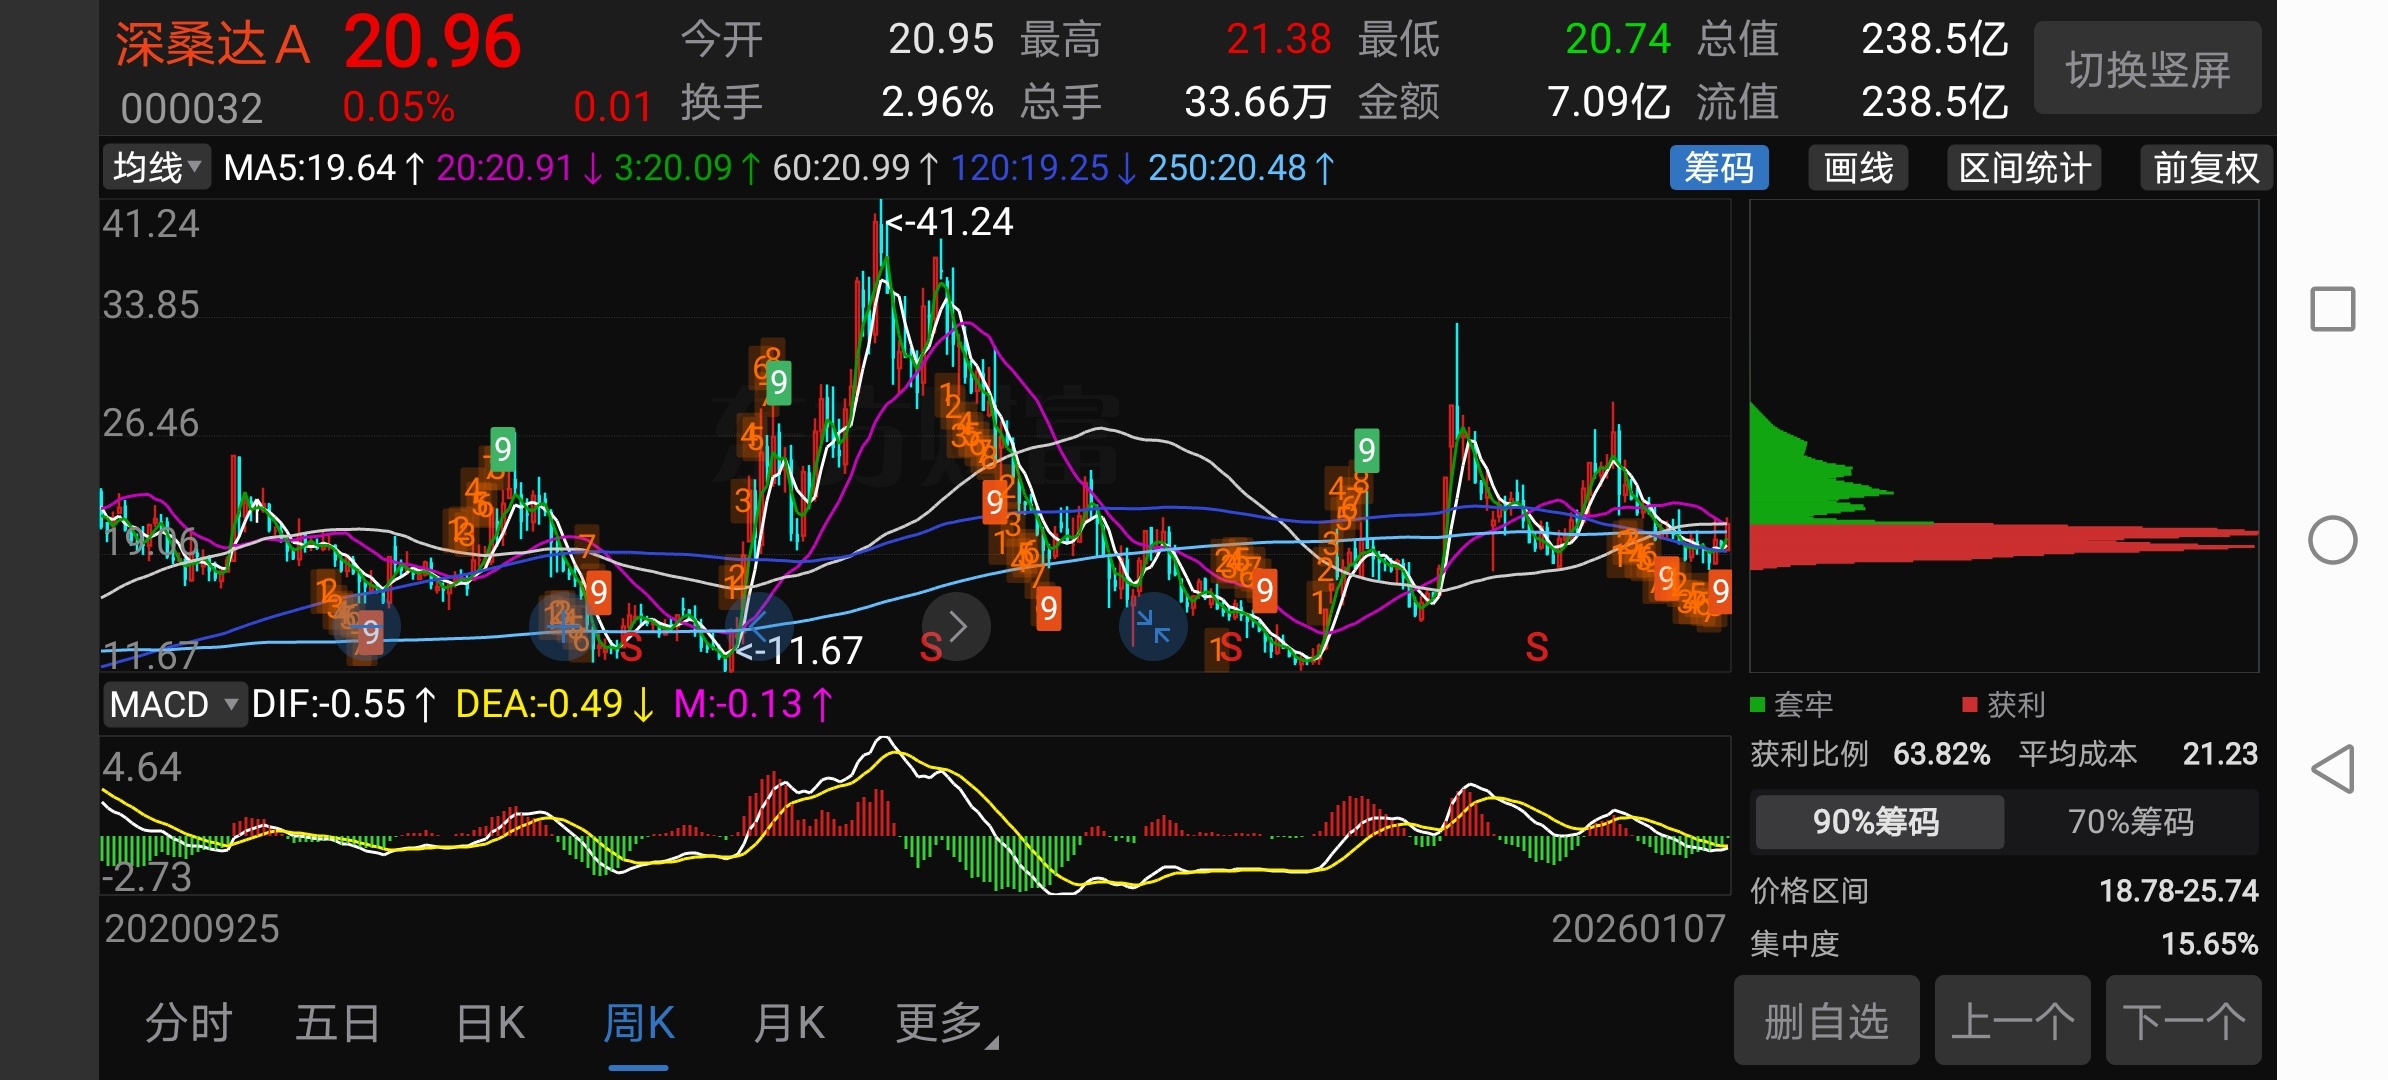Tap green 9 marker above price peak

778,382
